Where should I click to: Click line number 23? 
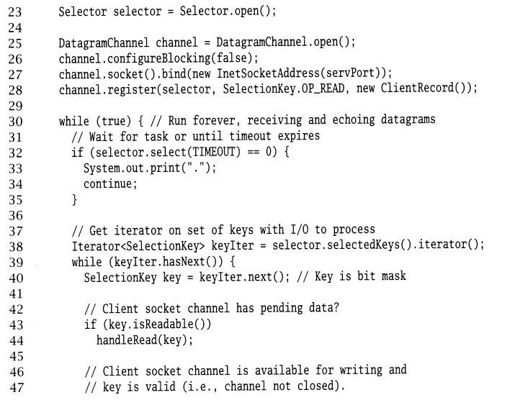[x=15, y=12]
